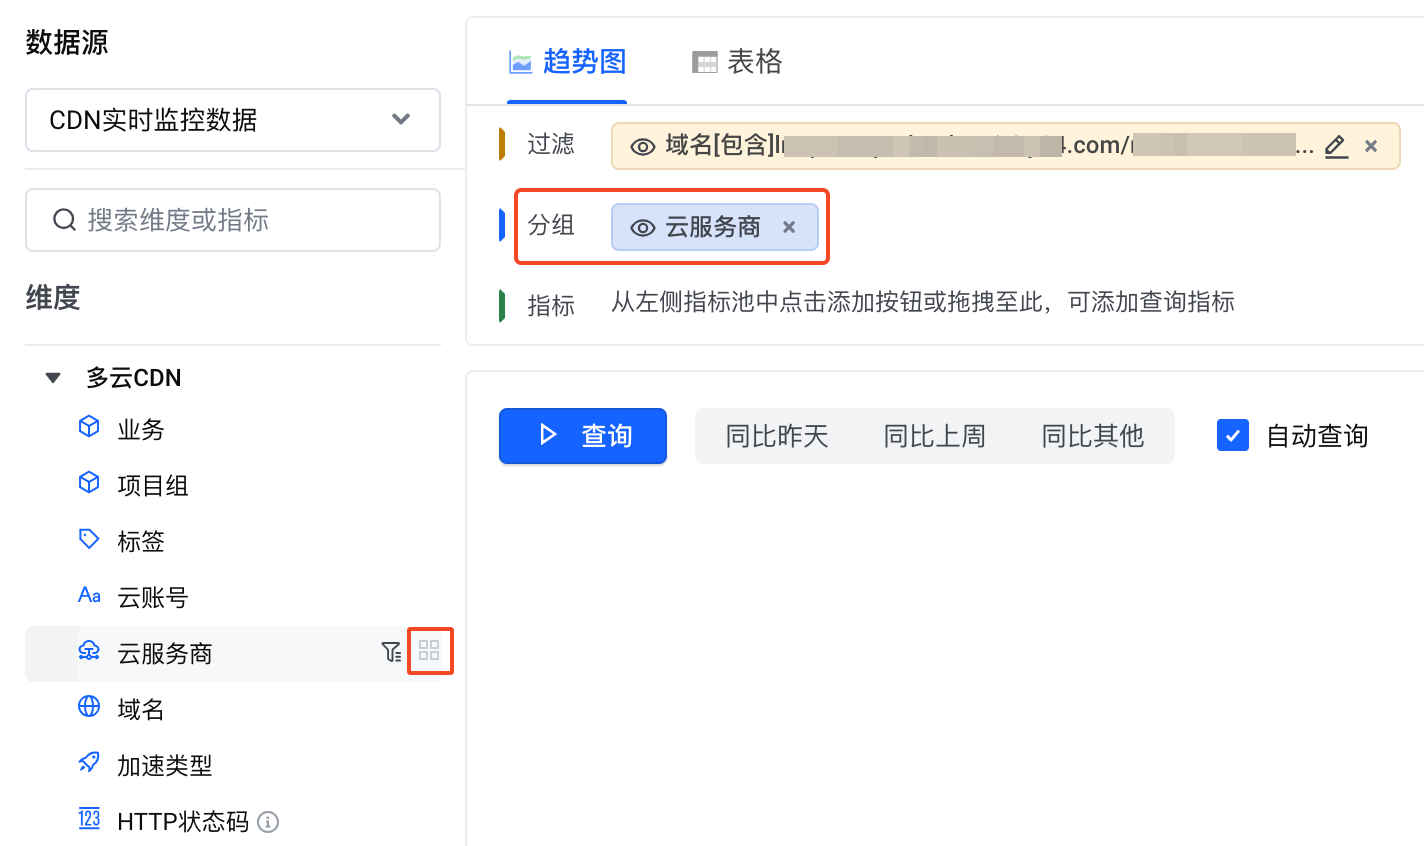Screen dimensions: 1424x846
Task: Add 云服务商 as a grouping
Action: tap(429, 651)
